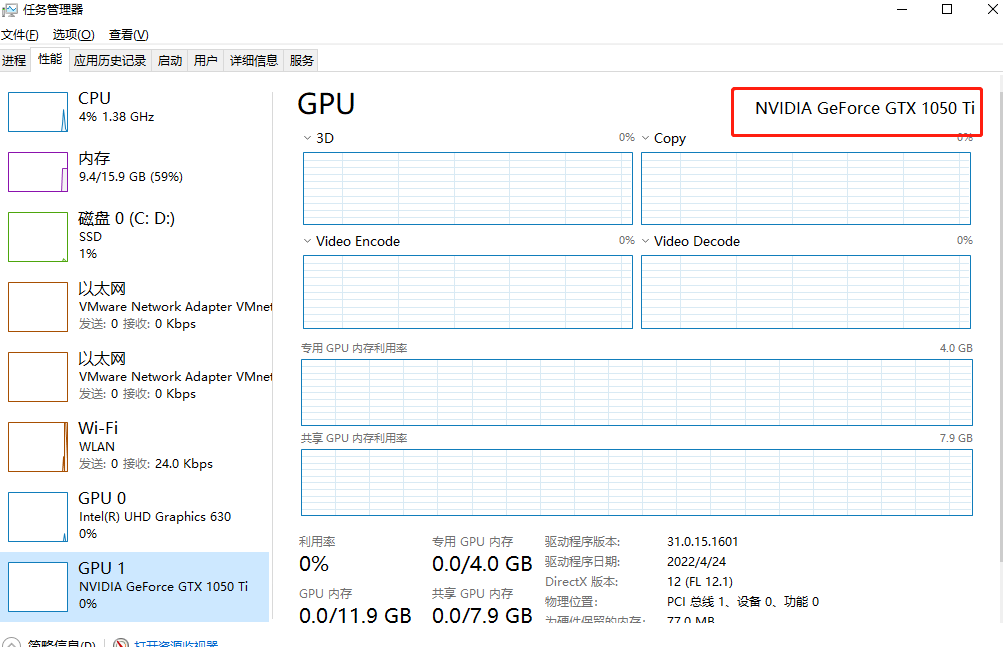Open the 服务 tab
Viewport: 1003px width, 647px height.
[x=301, y=60]
